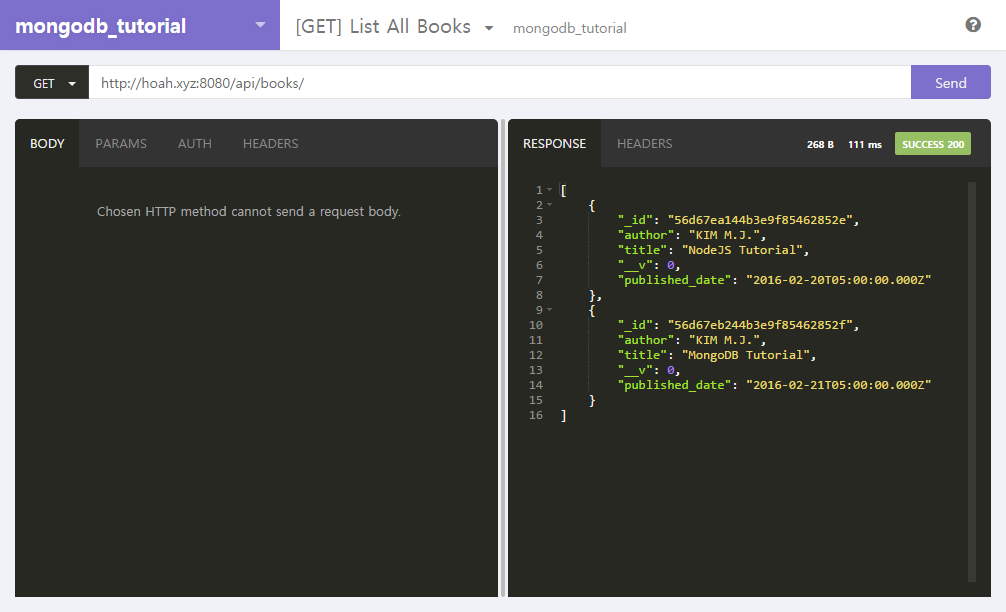The height and width of the screenshot is (612, 1006).
Task: Click the SUCCESS 200 status badge
Action: pyautogui.click(x=932, y=144)
